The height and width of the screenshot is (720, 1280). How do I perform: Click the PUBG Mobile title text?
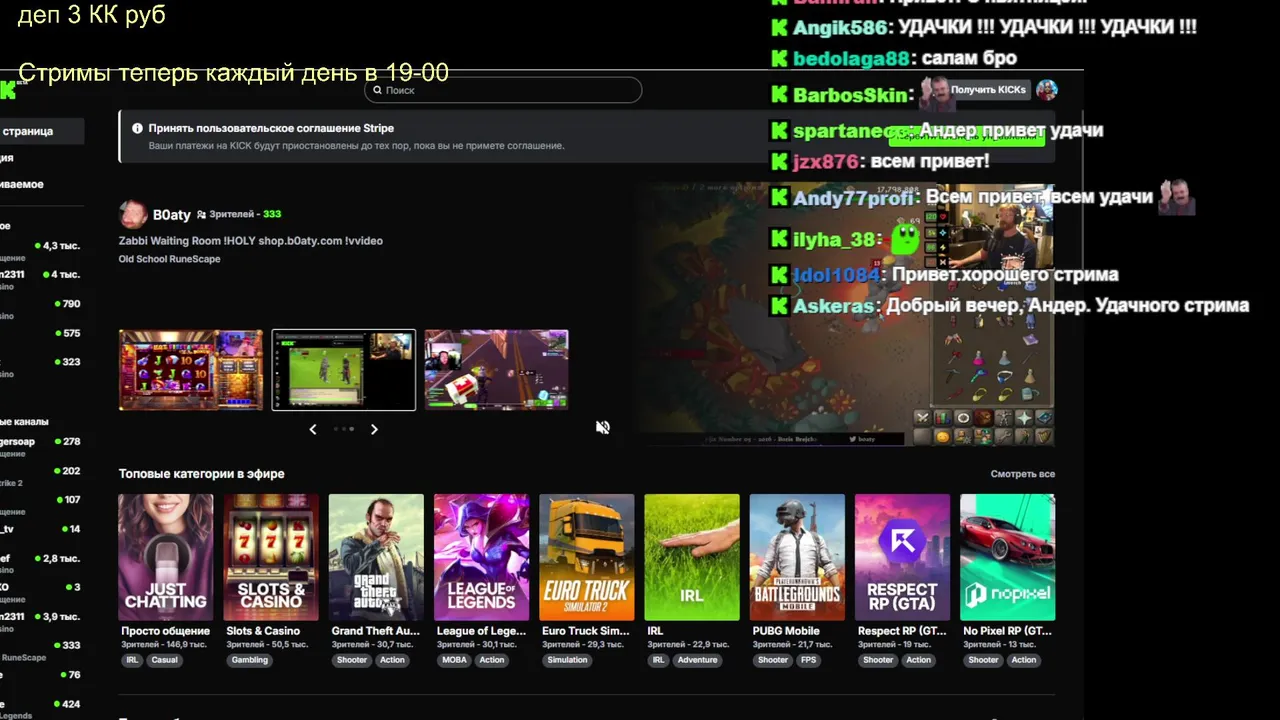[786, 631]
